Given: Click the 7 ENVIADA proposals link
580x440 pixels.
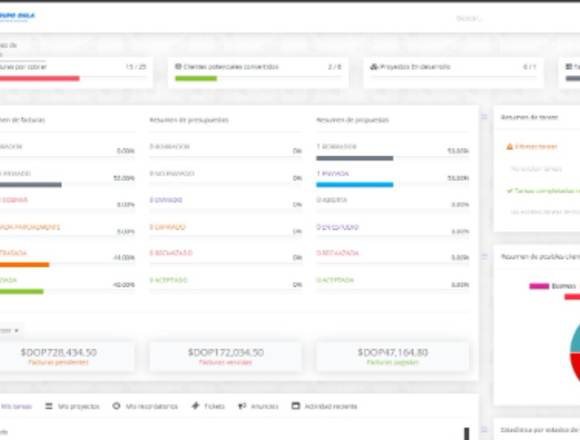Looking at the screenshot, I should tap(332, 173).
